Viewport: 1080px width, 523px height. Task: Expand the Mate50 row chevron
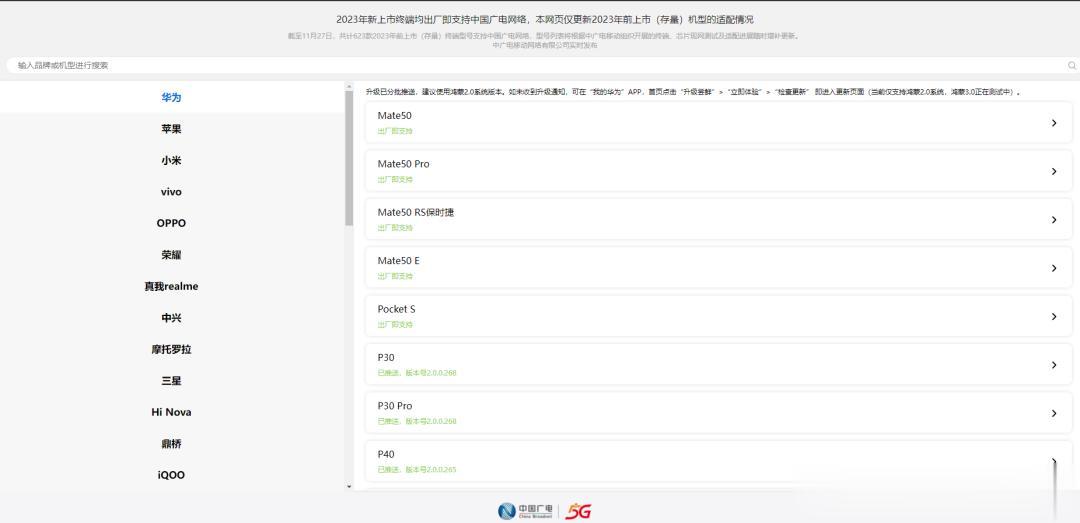click(x=1054, y=123)
